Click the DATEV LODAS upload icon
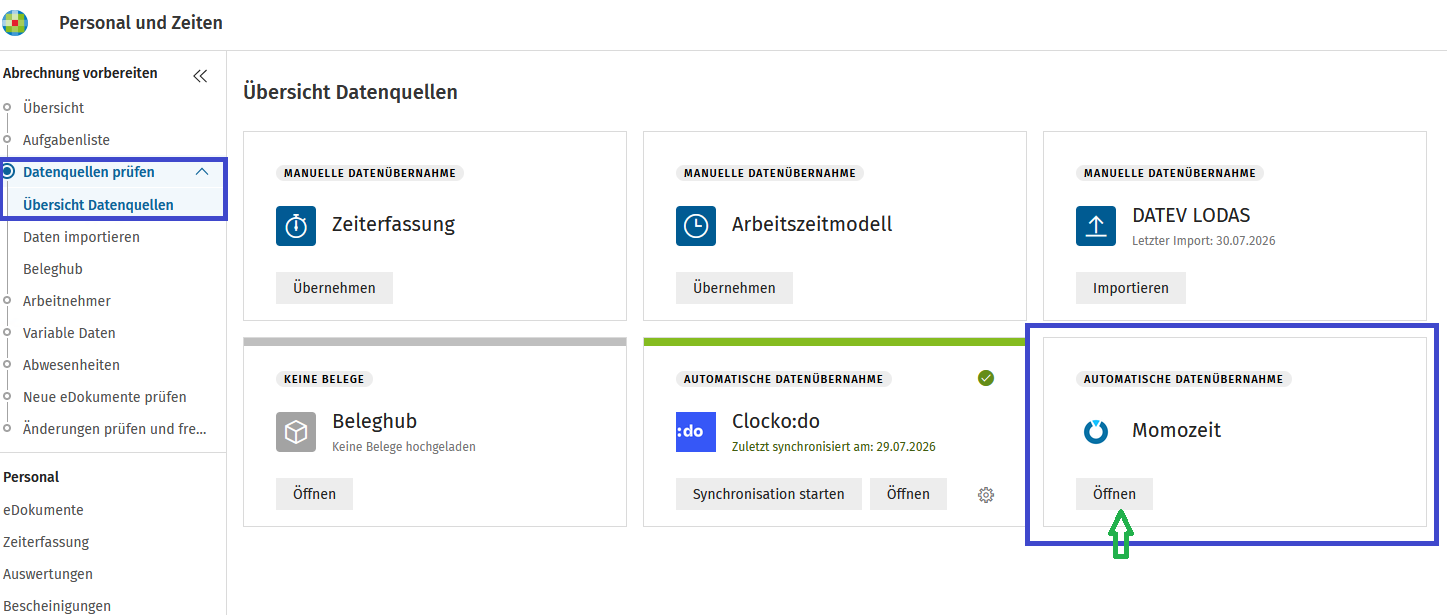The height and width of the screenshot is (615, 1447). 1096,225
